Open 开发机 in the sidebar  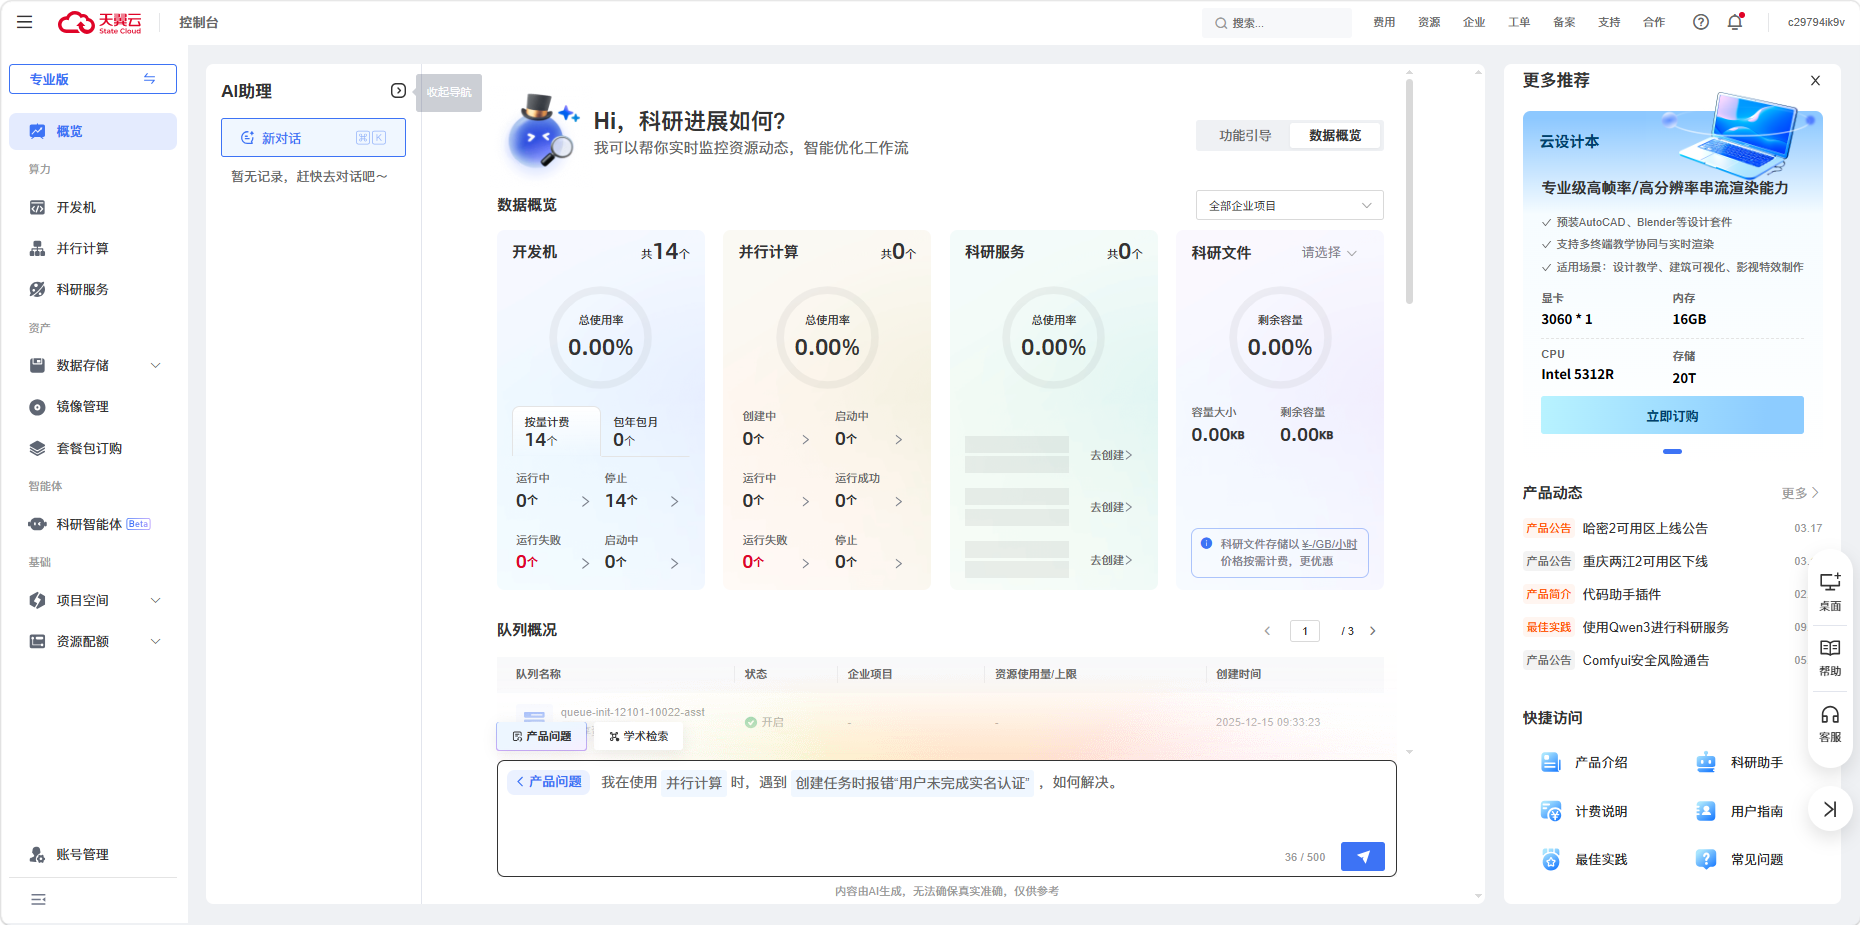click(76, 207)
